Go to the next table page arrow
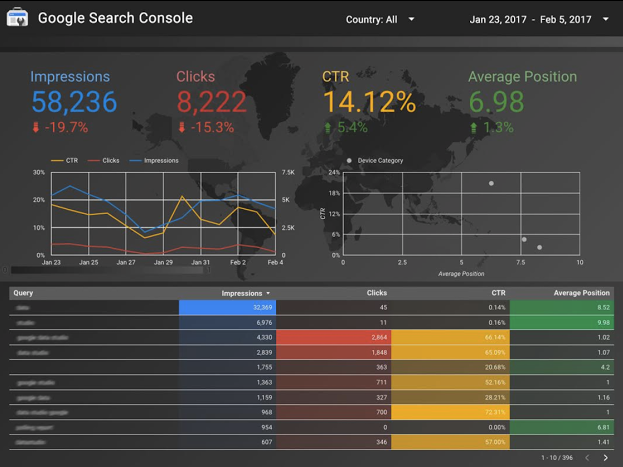Screen dimensions: 623x467 click(x=606, y=458)
